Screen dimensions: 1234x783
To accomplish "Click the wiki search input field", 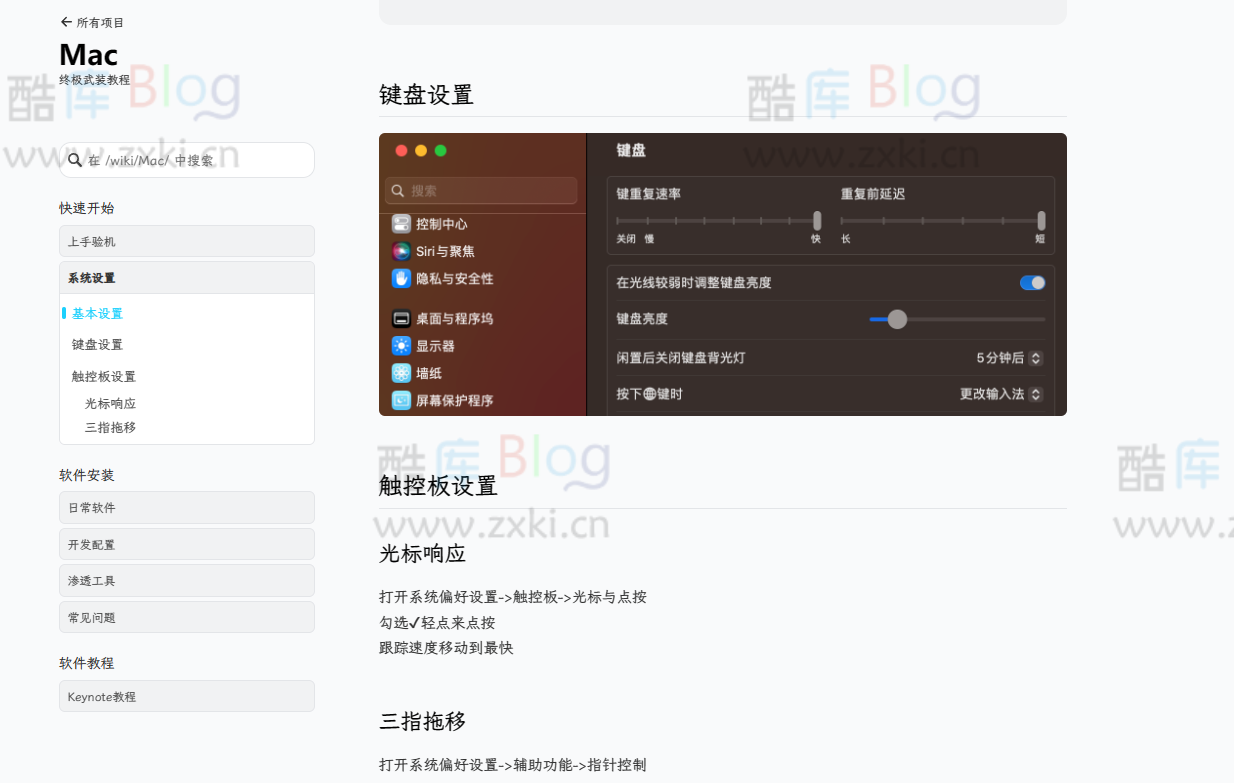I will (186, 159).
